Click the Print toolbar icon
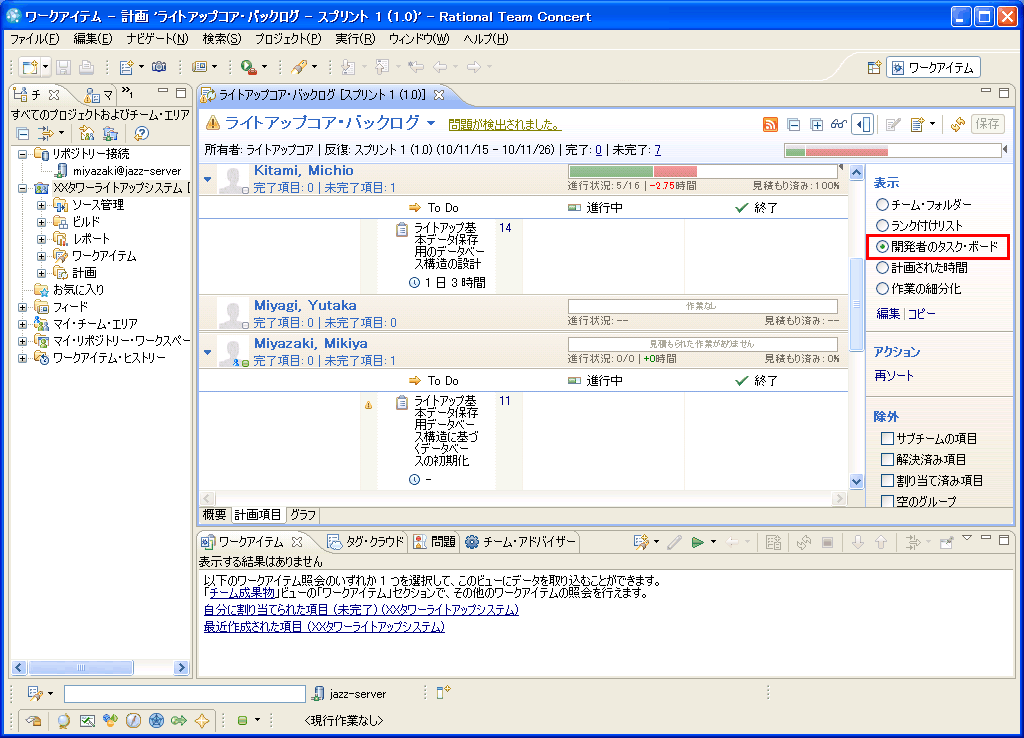1024x738 pixels. pos(86,67)
